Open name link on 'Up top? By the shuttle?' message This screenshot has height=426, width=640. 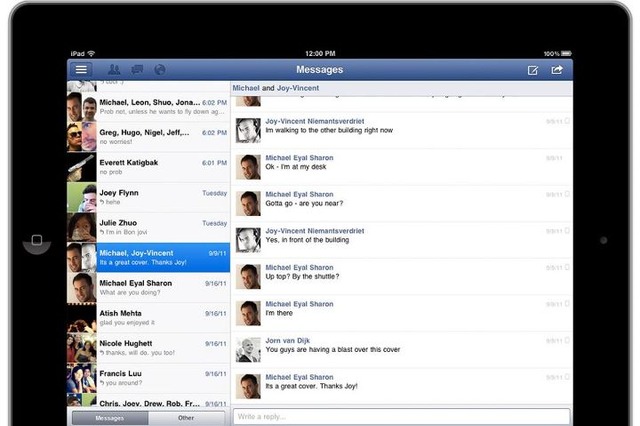299,268
